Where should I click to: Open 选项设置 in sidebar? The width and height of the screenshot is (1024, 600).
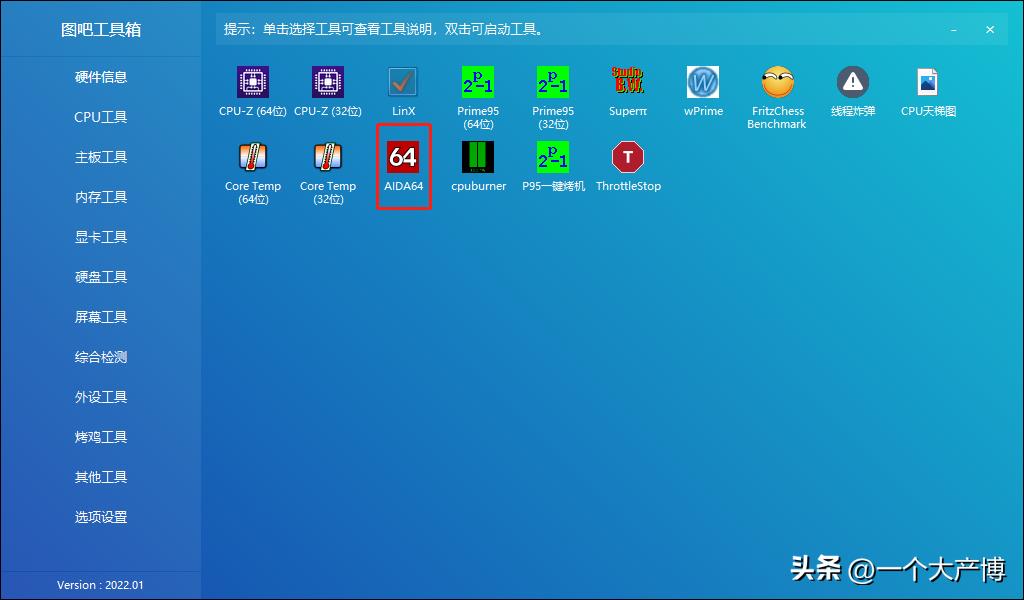tap(101, 517)
